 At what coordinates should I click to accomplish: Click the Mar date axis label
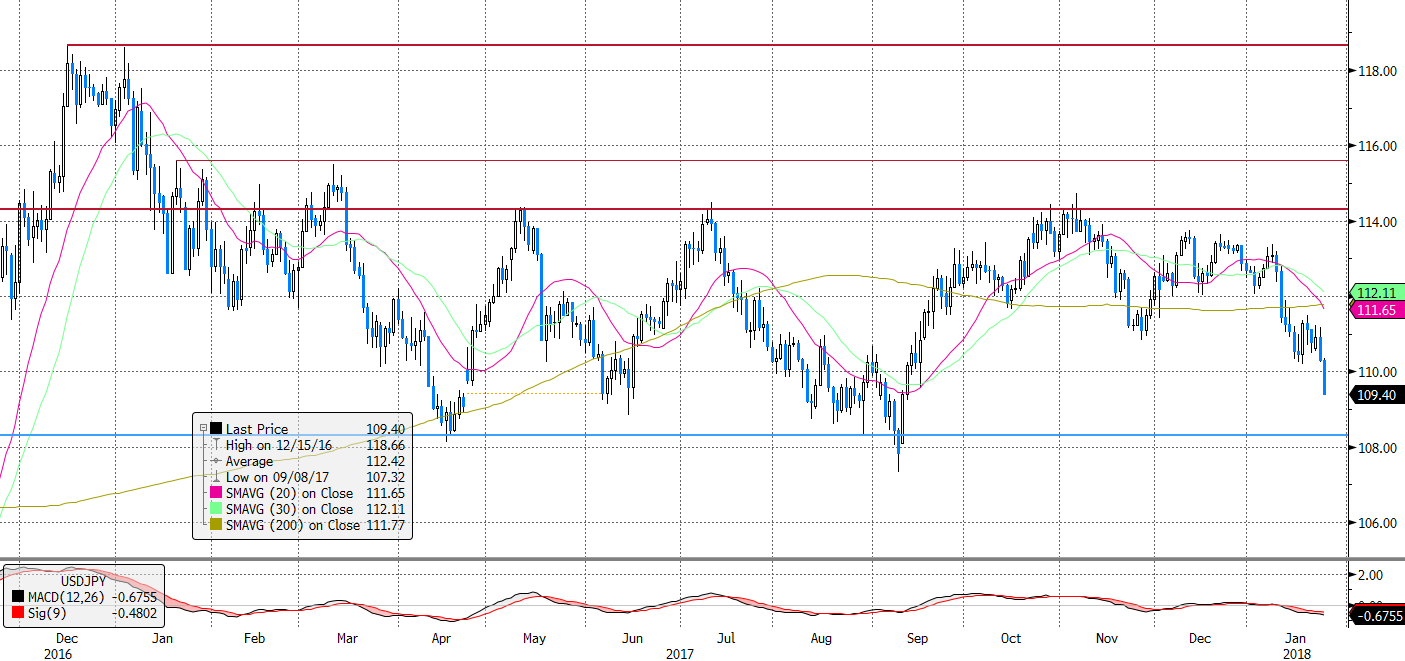(x=348, y=638)
